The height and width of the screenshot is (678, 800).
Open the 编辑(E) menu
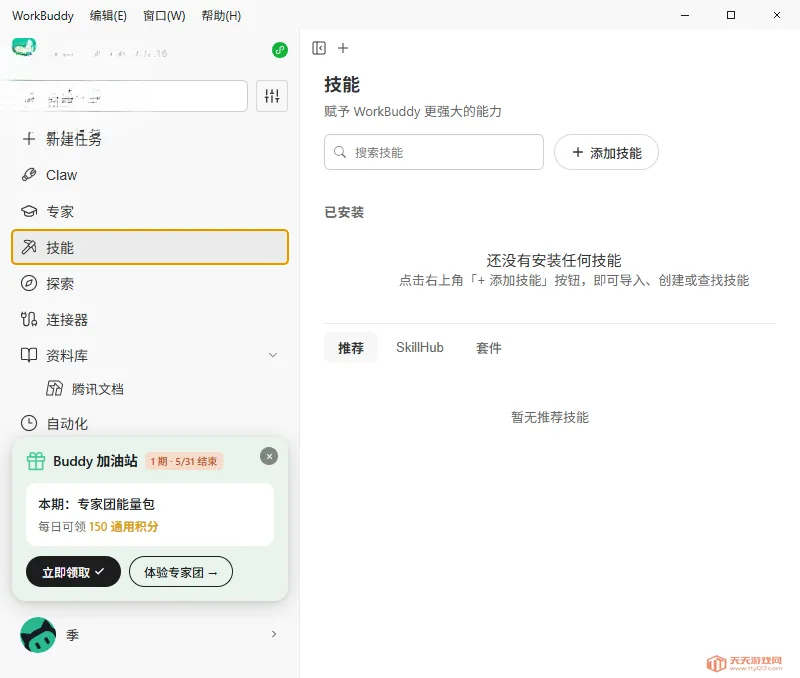108,16
